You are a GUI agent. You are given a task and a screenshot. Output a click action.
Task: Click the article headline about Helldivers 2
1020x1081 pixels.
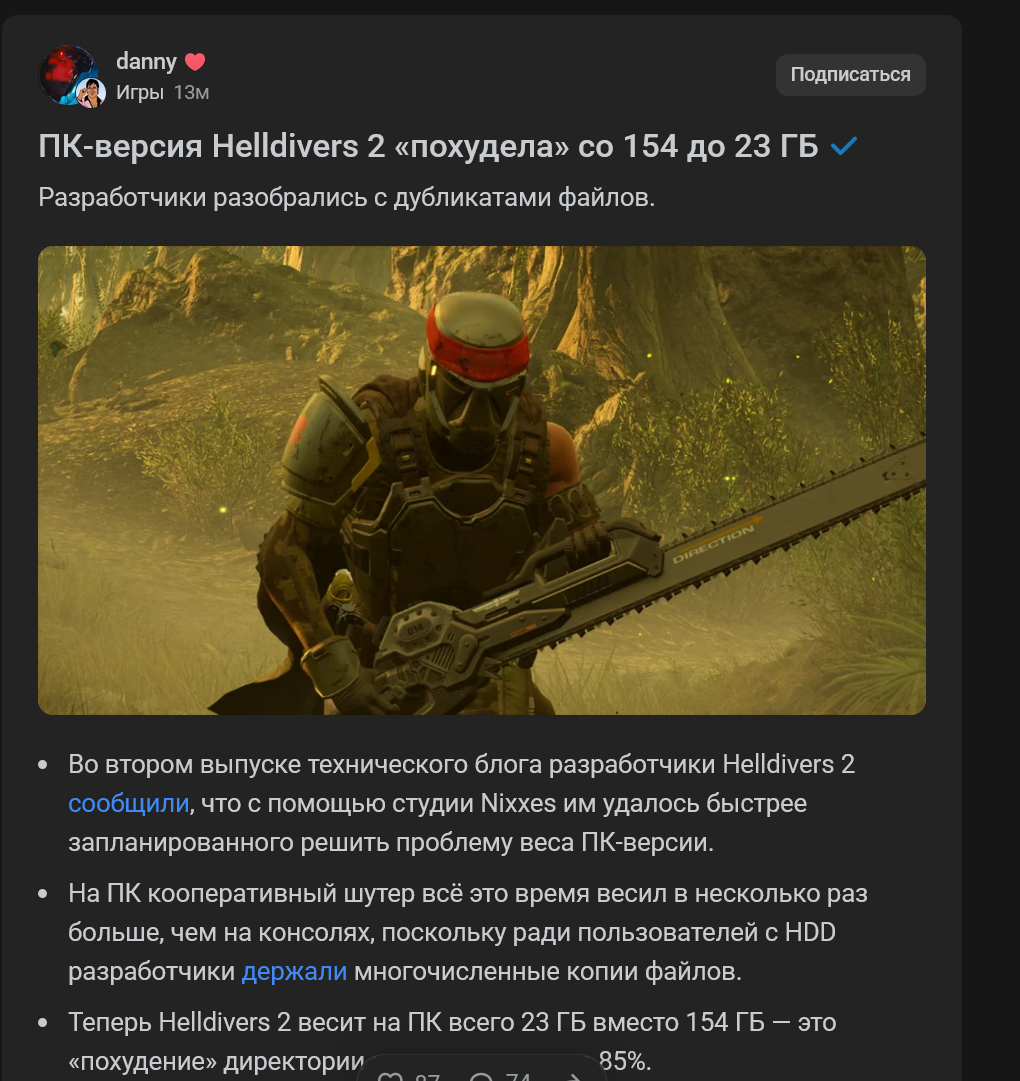[428, 146]
